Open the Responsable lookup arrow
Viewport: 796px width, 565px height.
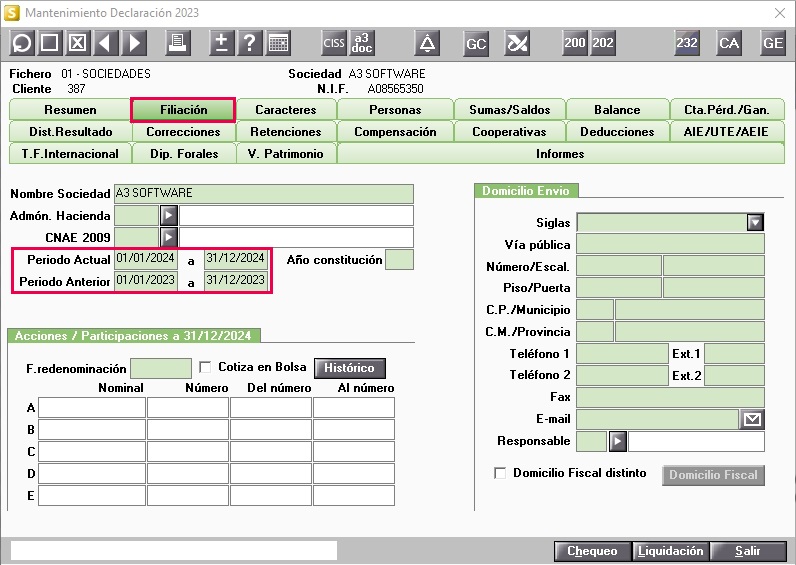(x=617, y=441)
